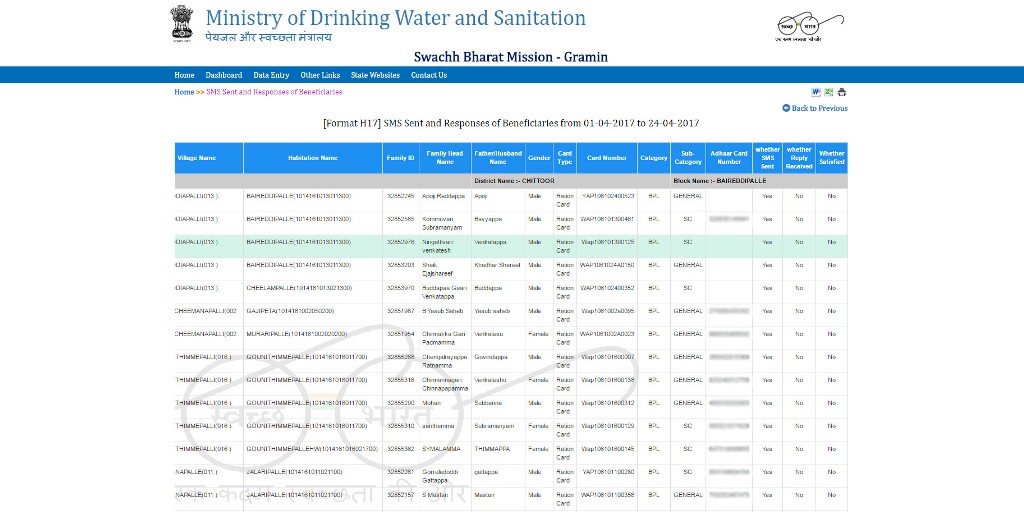Click the printer icon to print report
Viewport: 1024px width, 512px height.
pos(842,92)
